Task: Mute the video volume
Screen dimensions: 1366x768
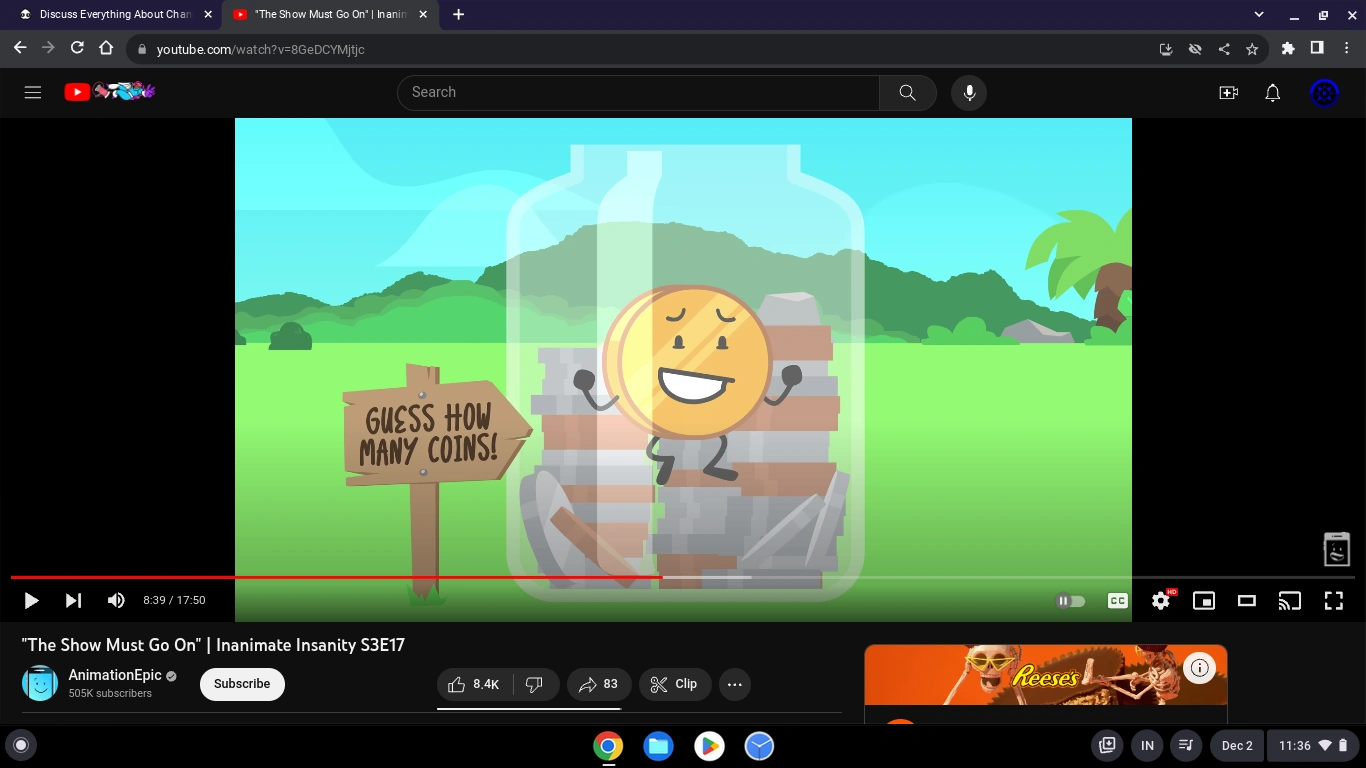Action: (116, 600)
